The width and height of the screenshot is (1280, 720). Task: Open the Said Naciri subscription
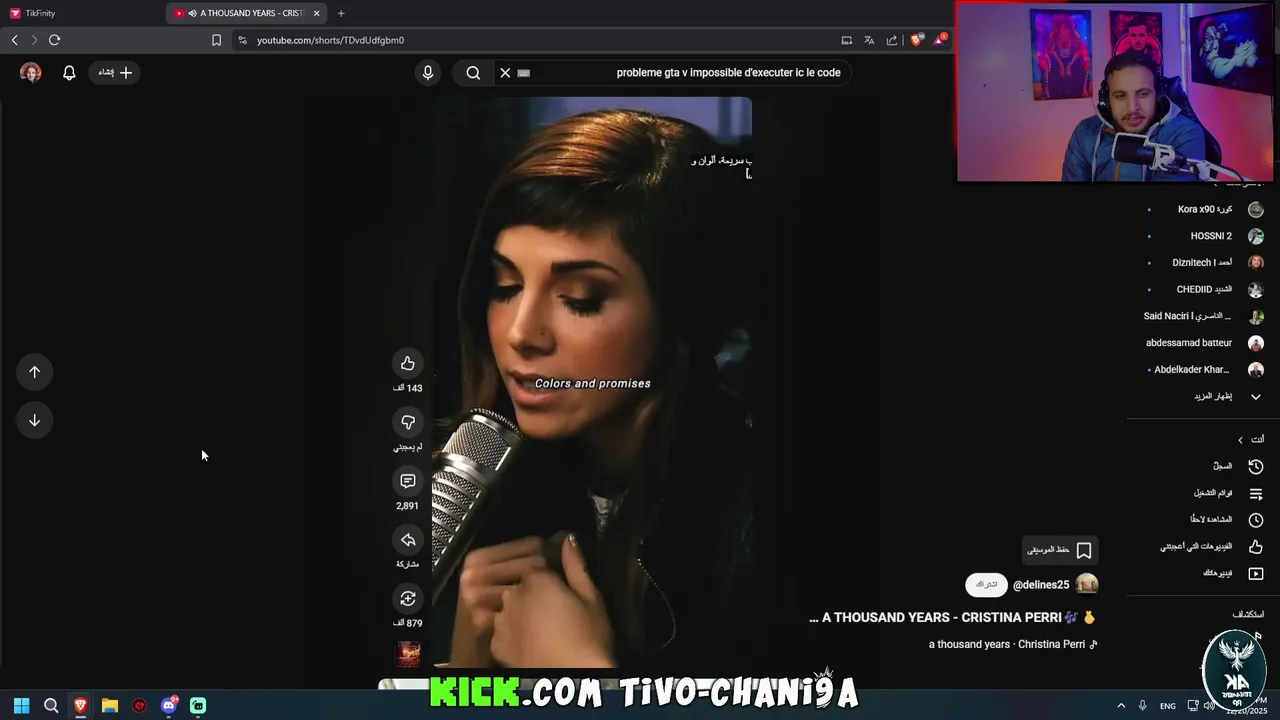pos(1204,316)
